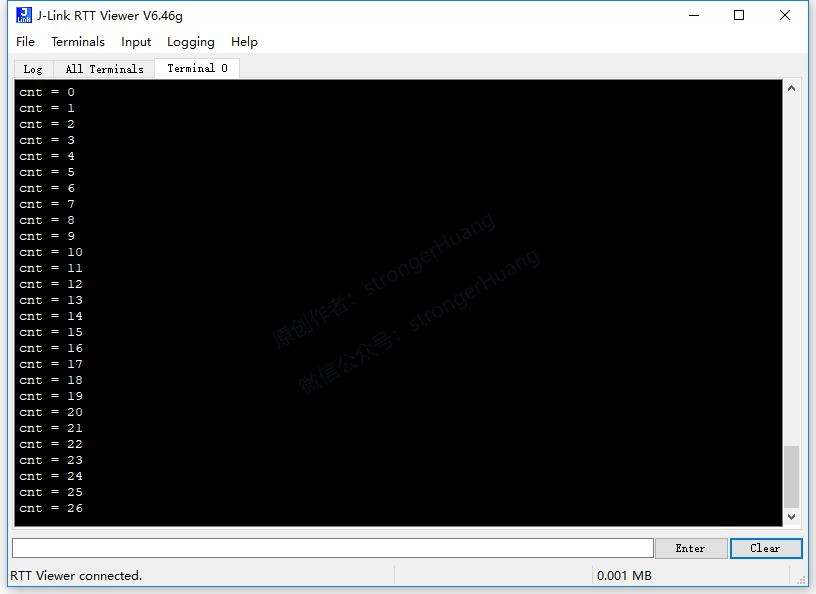Image resolution: width=816 pixels, height=594 pixels.
Task: Click the '0.001 MB' status bar value
Action: (x=624, y=575)
